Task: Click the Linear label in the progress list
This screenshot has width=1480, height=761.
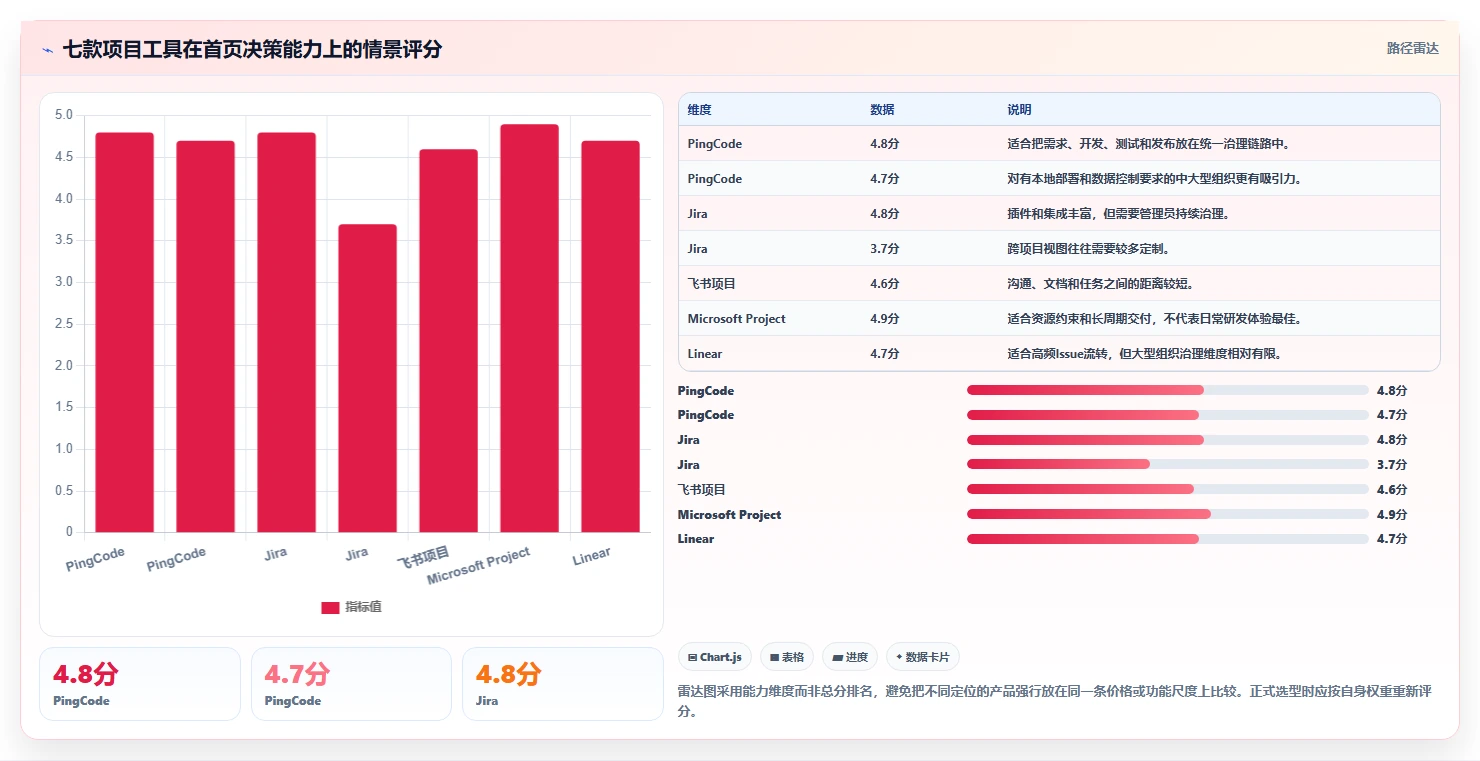Action: [x=696, y=539]
